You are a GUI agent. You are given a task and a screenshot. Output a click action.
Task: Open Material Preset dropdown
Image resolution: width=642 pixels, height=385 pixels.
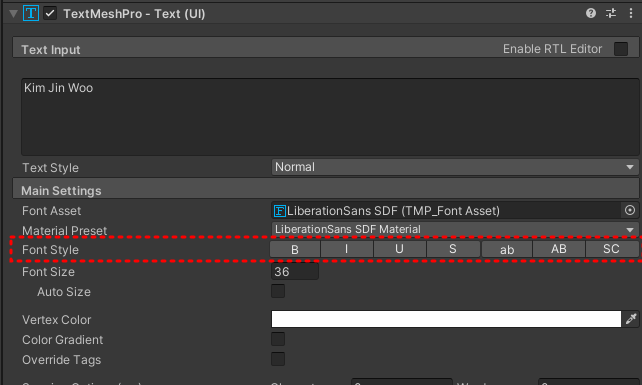[454, 229]
